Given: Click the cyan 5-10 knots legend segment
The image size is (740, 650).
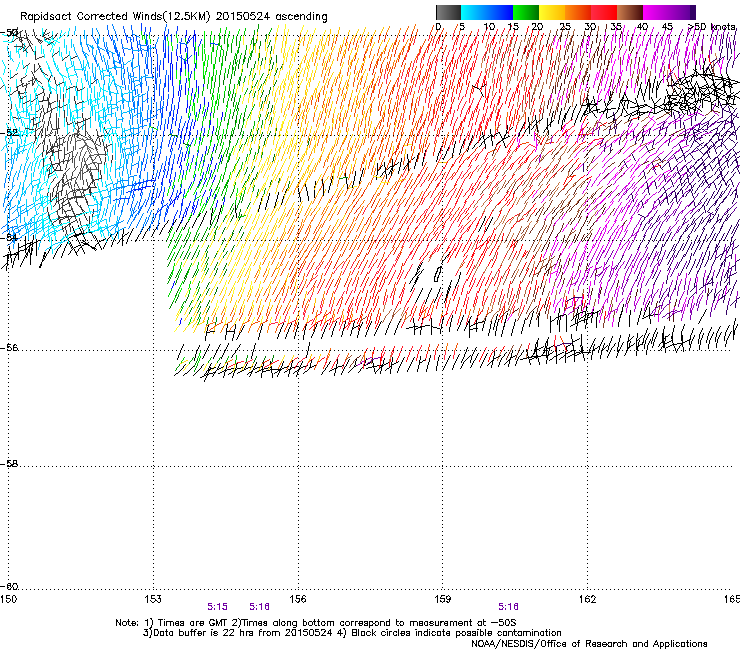Looking at the screenshot, I should (474, 12).
